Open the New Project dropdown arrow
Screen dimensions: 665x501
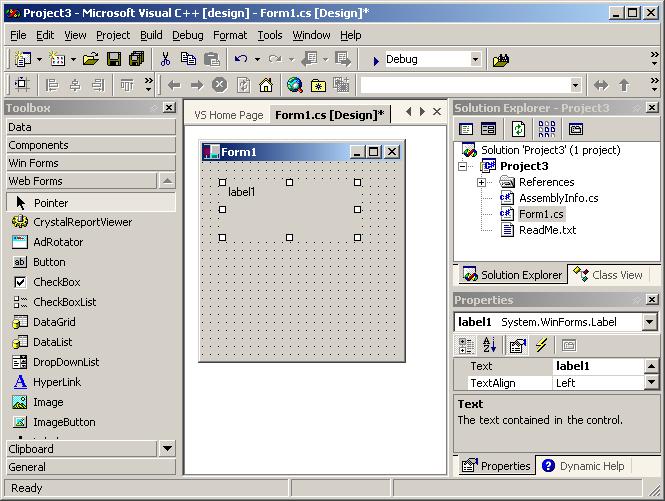(39, 59)
